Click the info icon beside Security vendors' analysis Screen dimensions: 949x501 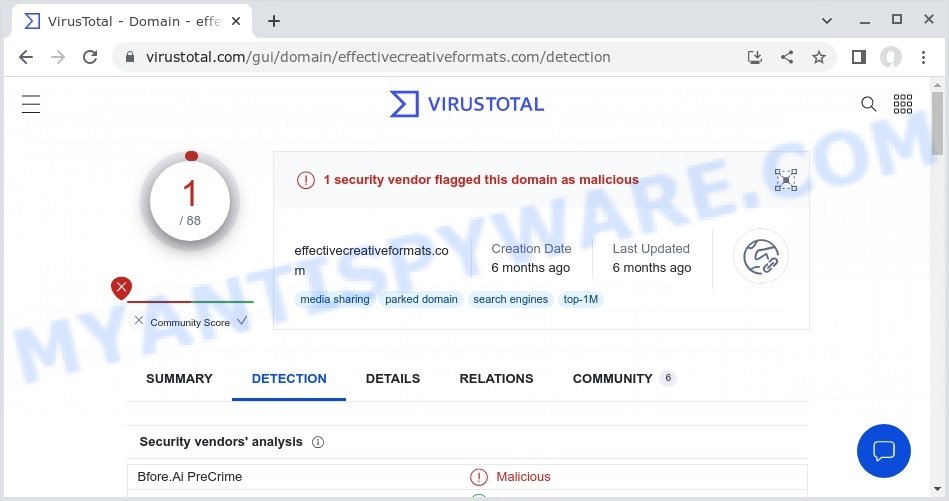tap(318, 442)
